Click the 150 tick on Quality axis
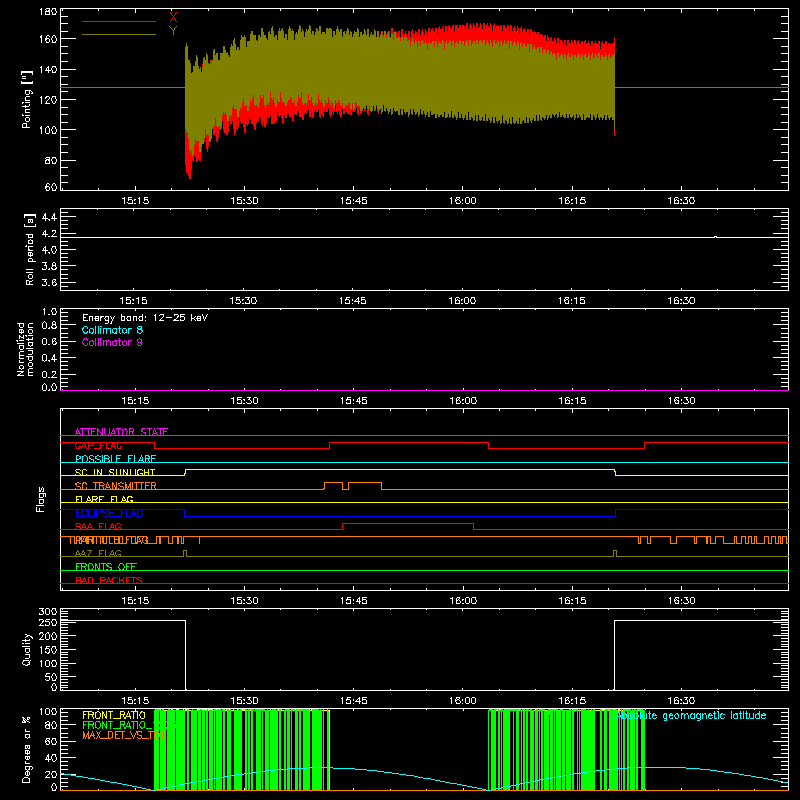 (x=47, y=649)
